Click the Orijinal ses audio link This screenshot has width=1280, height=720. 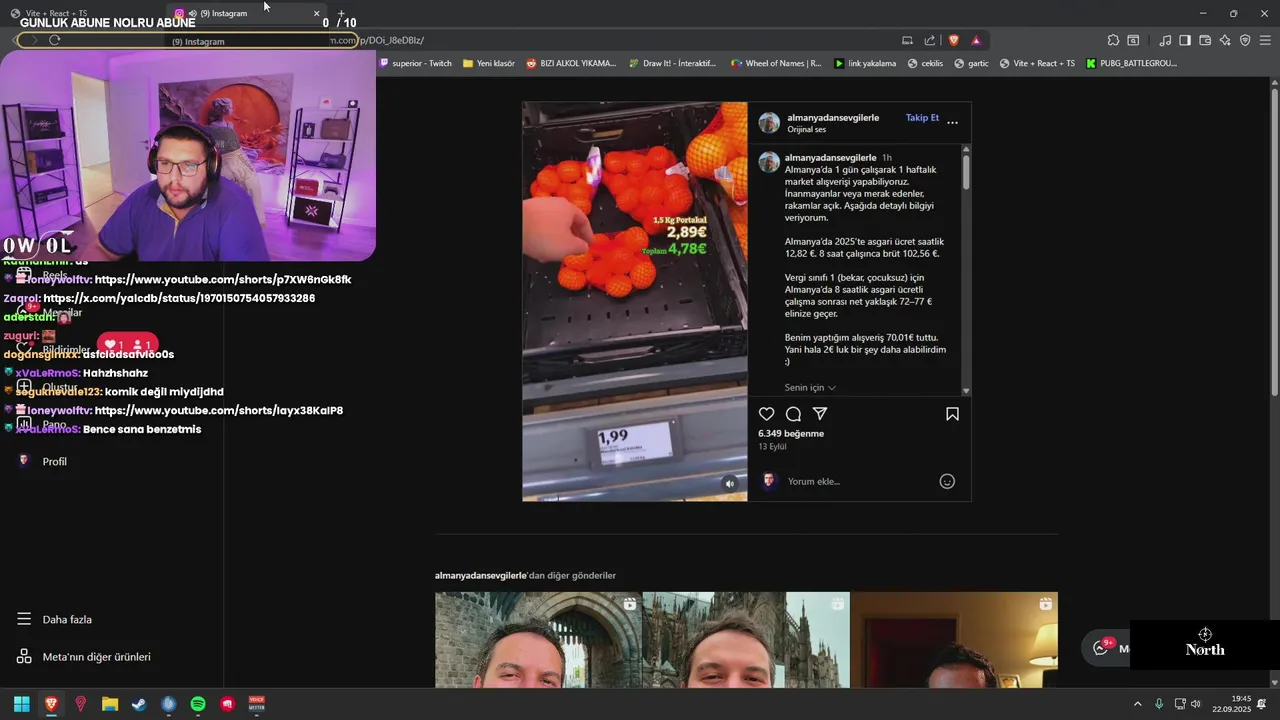(x=806, y=130)
